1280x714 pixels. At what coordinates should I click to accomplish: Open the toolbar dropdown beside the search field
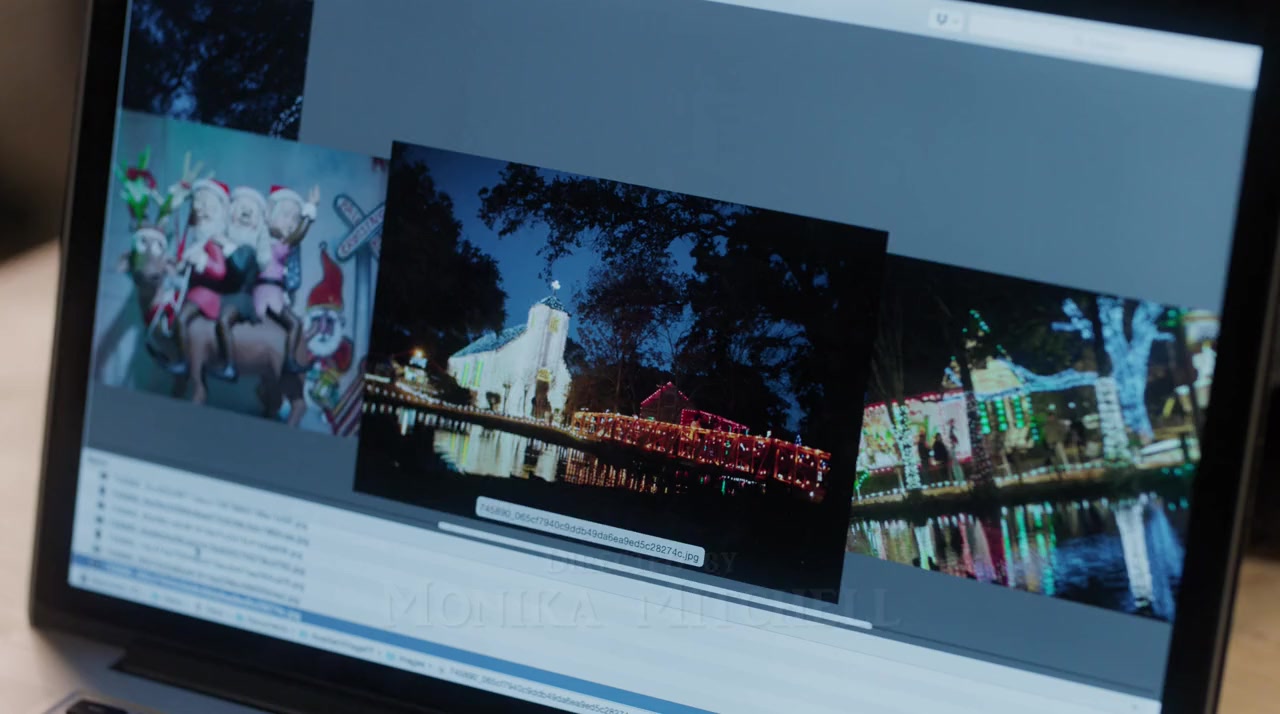click(x=945, y=20)
